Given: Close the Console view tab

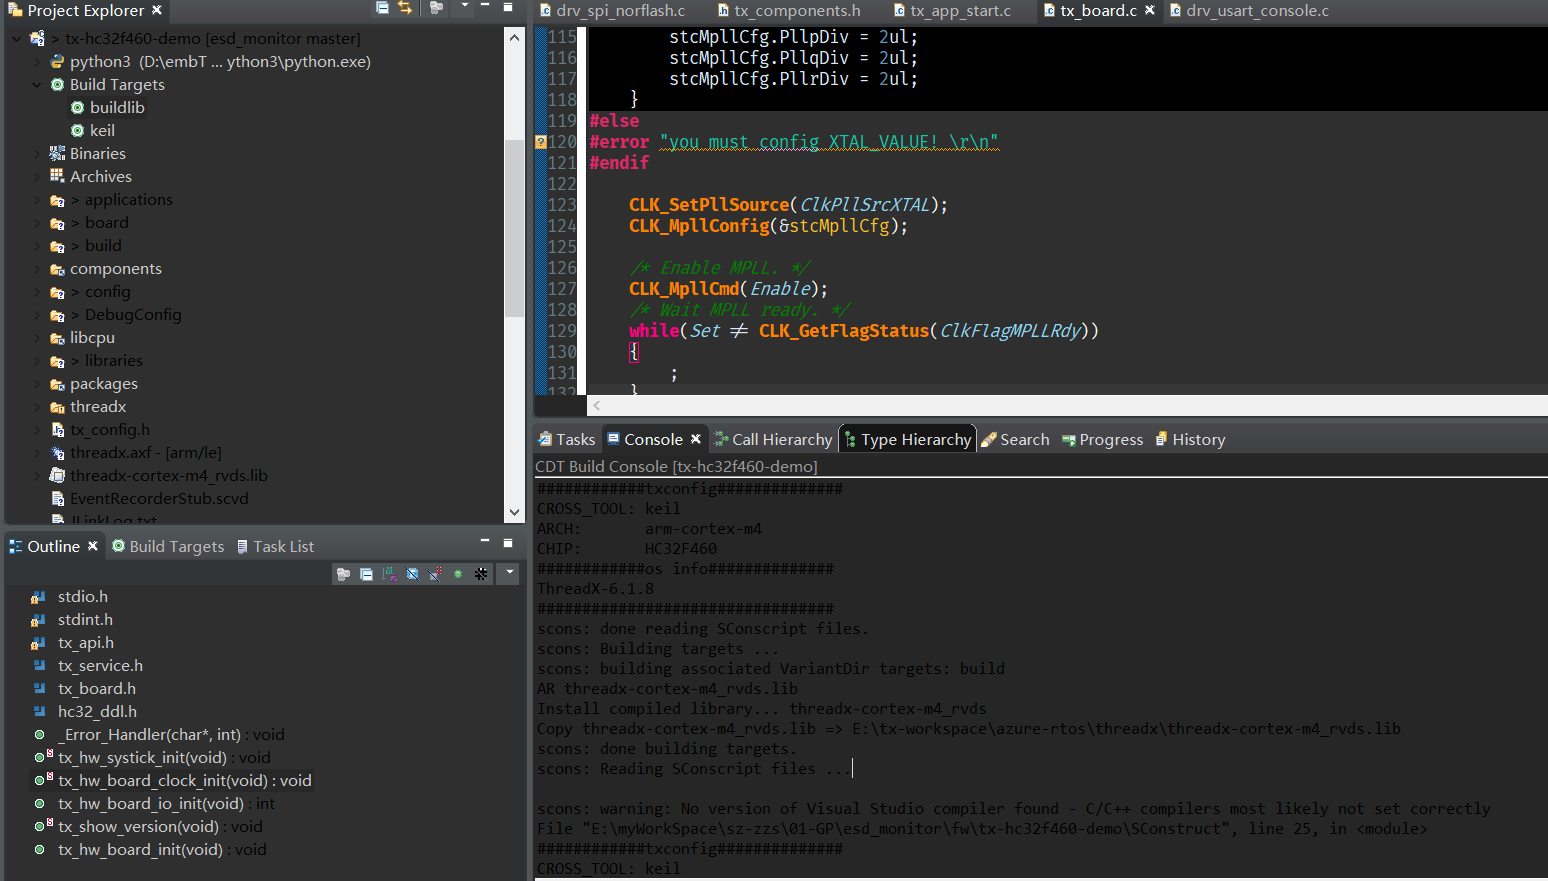Looking at the screenshot, I should pyautogui.click(x=696, y=439).
